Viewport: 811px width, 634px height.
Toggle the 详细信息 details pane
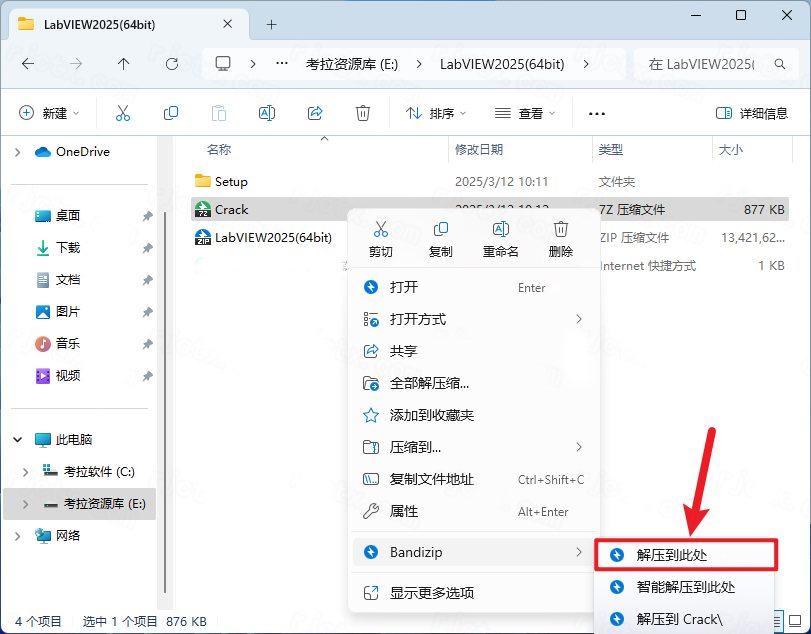point(752,113)
